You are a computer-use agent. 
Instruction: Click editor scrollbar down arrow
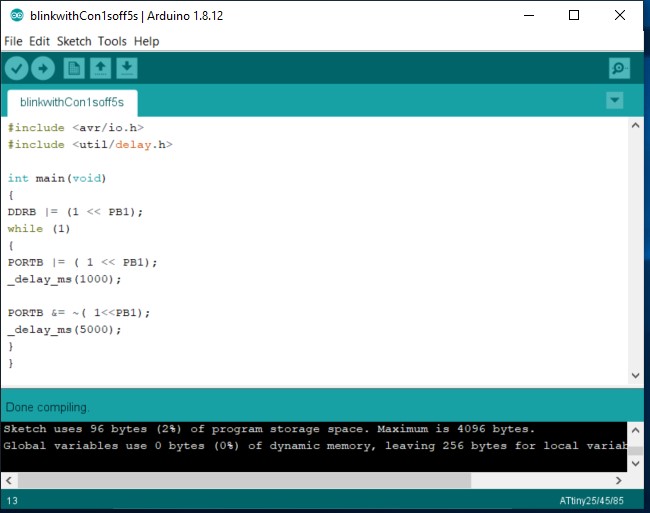pos(635,375)
